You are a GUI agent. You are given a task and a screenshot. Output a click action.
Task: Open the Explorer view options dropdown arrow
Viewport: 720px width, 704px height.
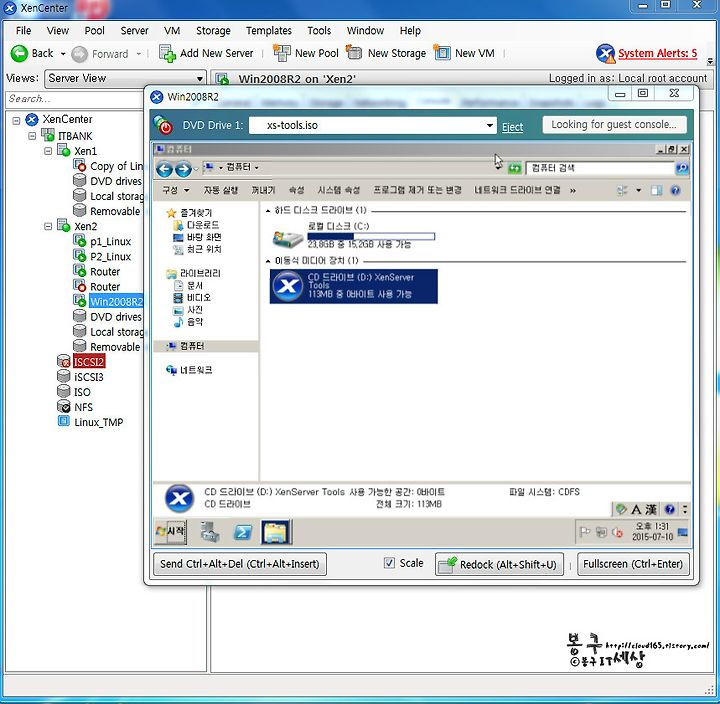(x=638, y=190)
